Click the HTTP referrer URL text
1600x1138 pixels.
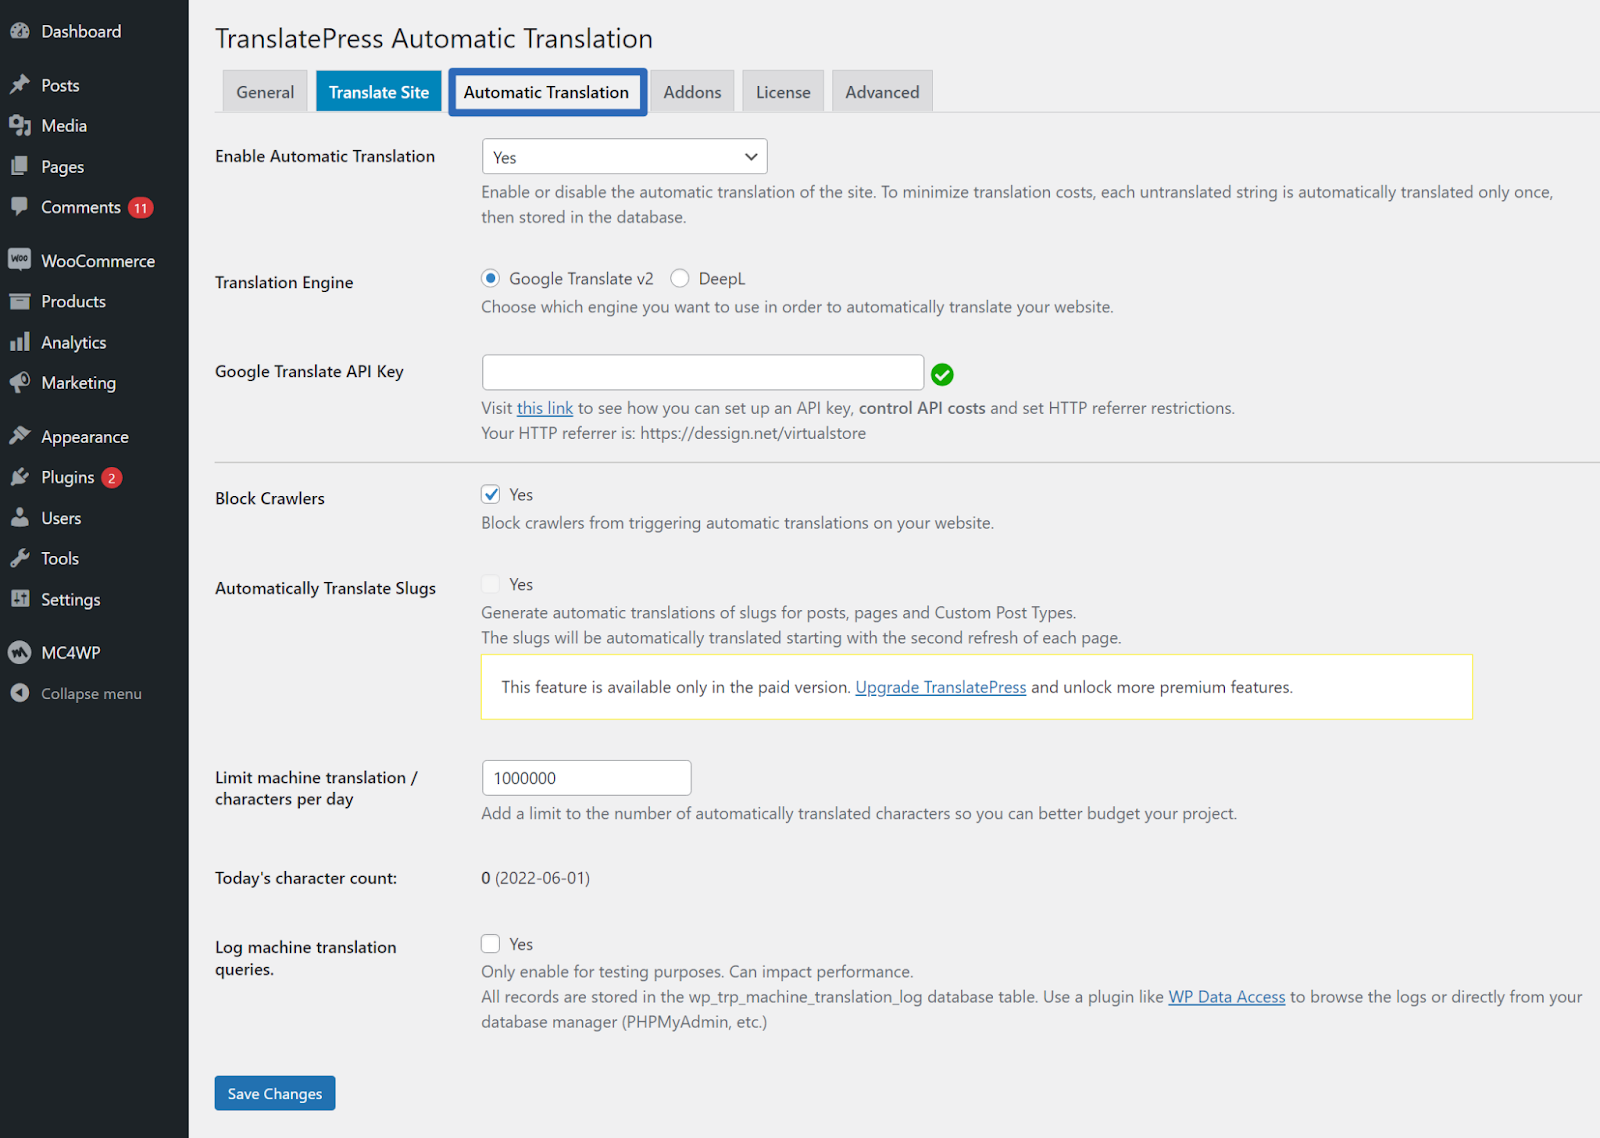pyautogui.click(x=753, y=433)
